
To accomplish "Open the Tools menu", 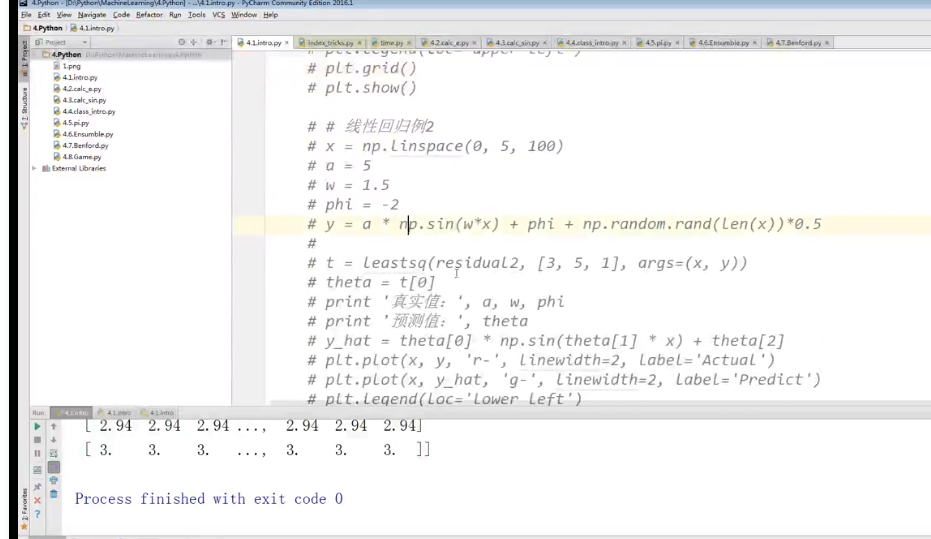I will click(197, 15).
